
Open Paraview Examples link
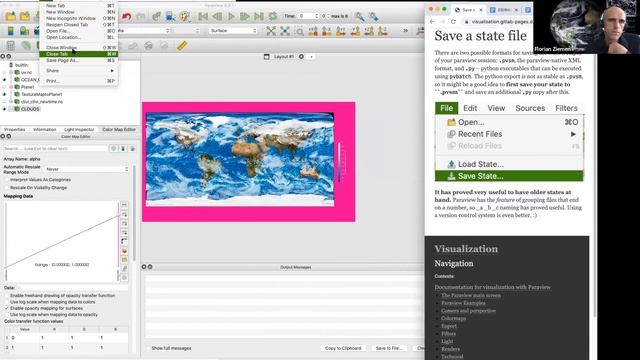coord(463,303)
